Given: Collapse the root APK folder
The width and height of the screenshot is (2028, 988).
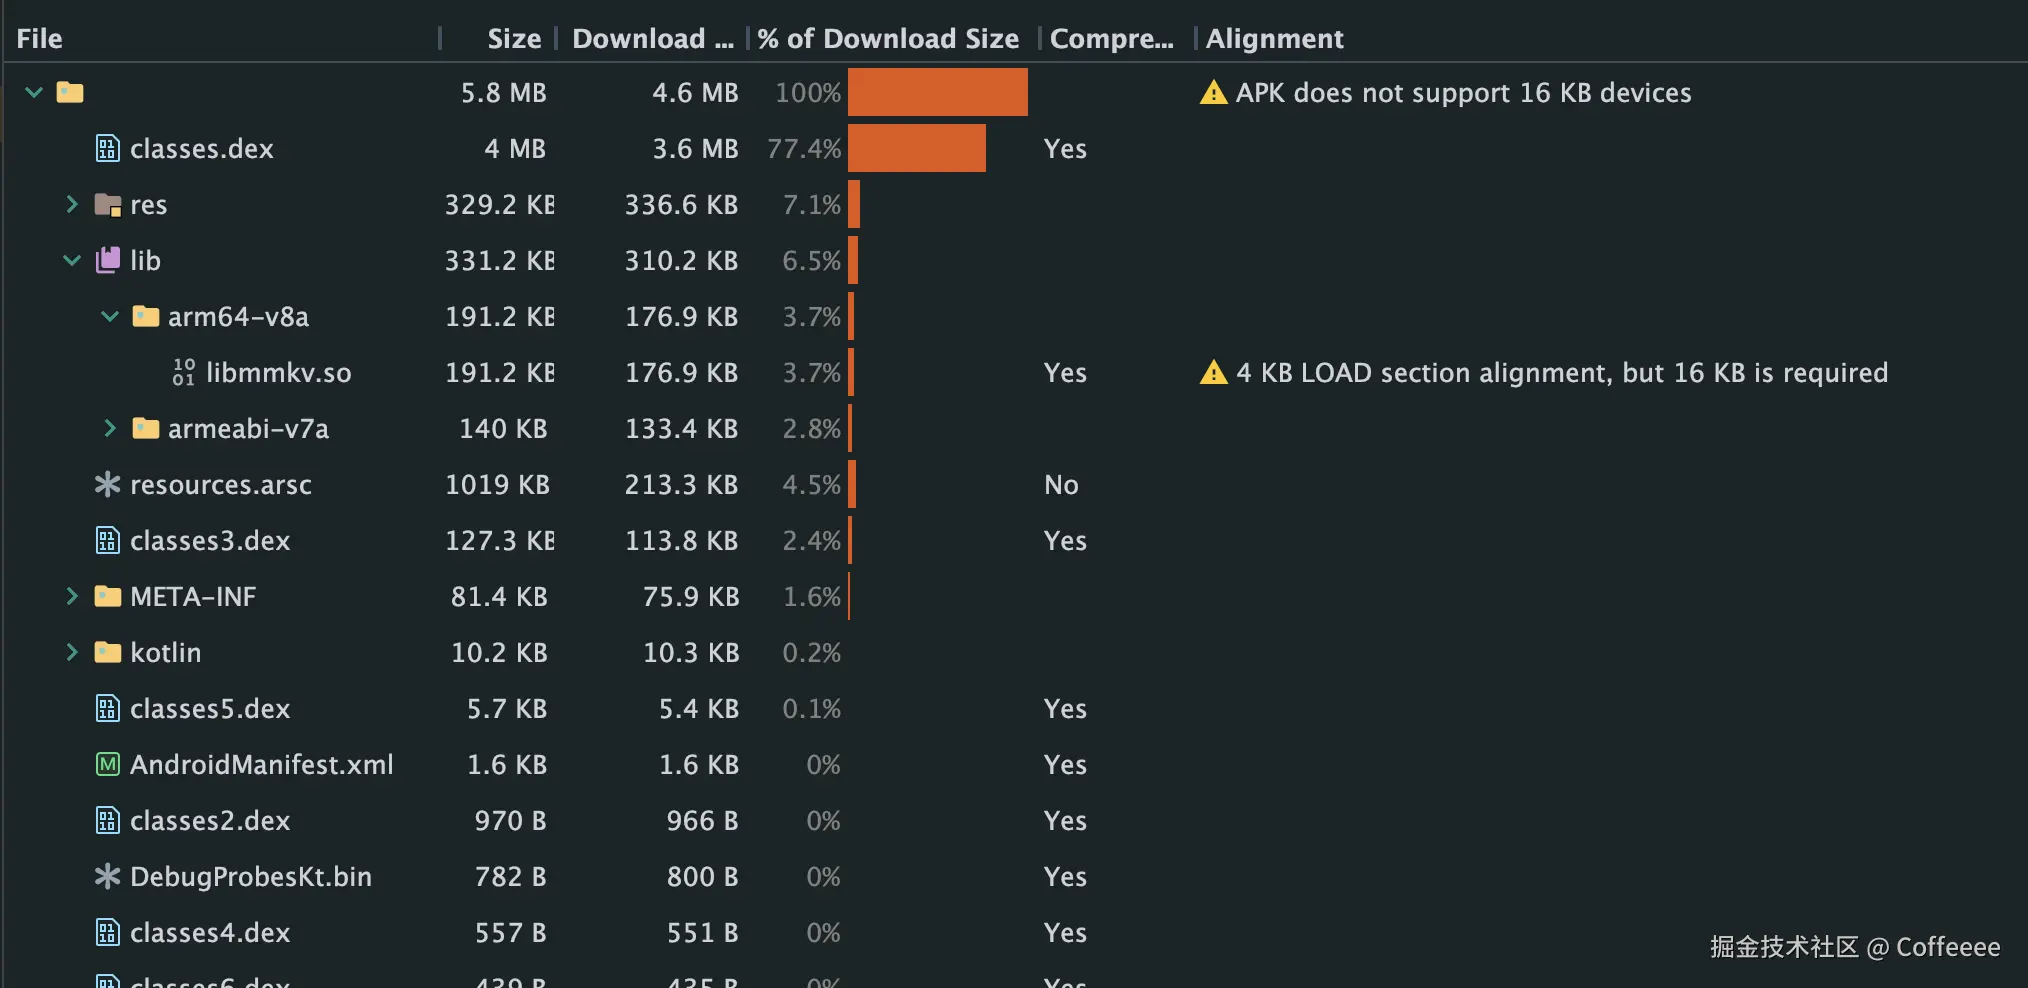Looking at the screenshot, I should tap(34, 93).
